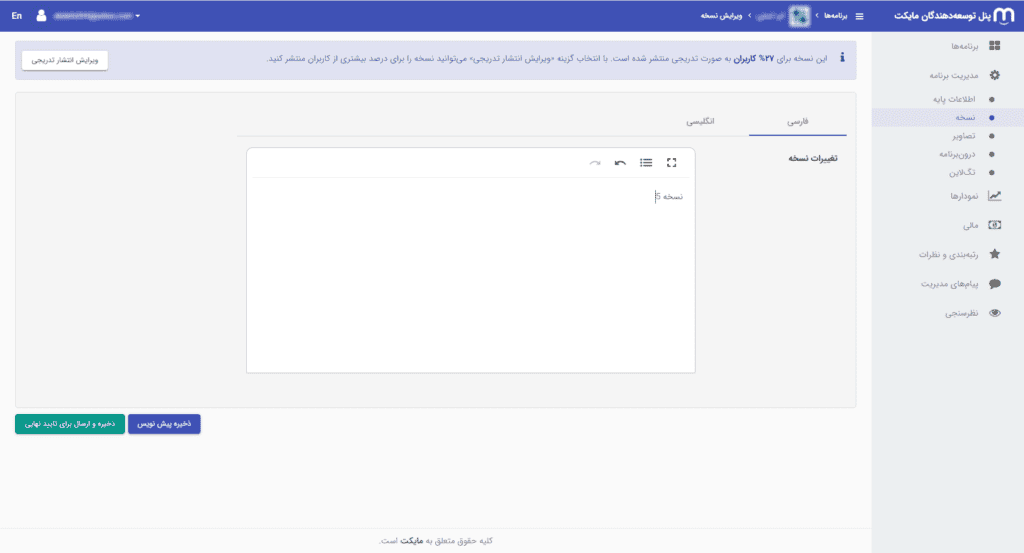Redo the edit in the editor toolbar
The height and width of the screenshot is (553, 1024).
click(594, 163)
